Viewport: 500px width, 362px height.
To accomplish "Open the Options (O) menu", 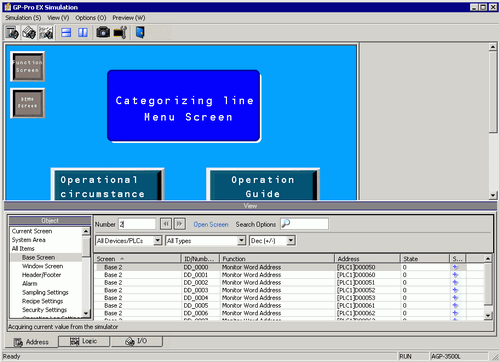I will point(91,18).
